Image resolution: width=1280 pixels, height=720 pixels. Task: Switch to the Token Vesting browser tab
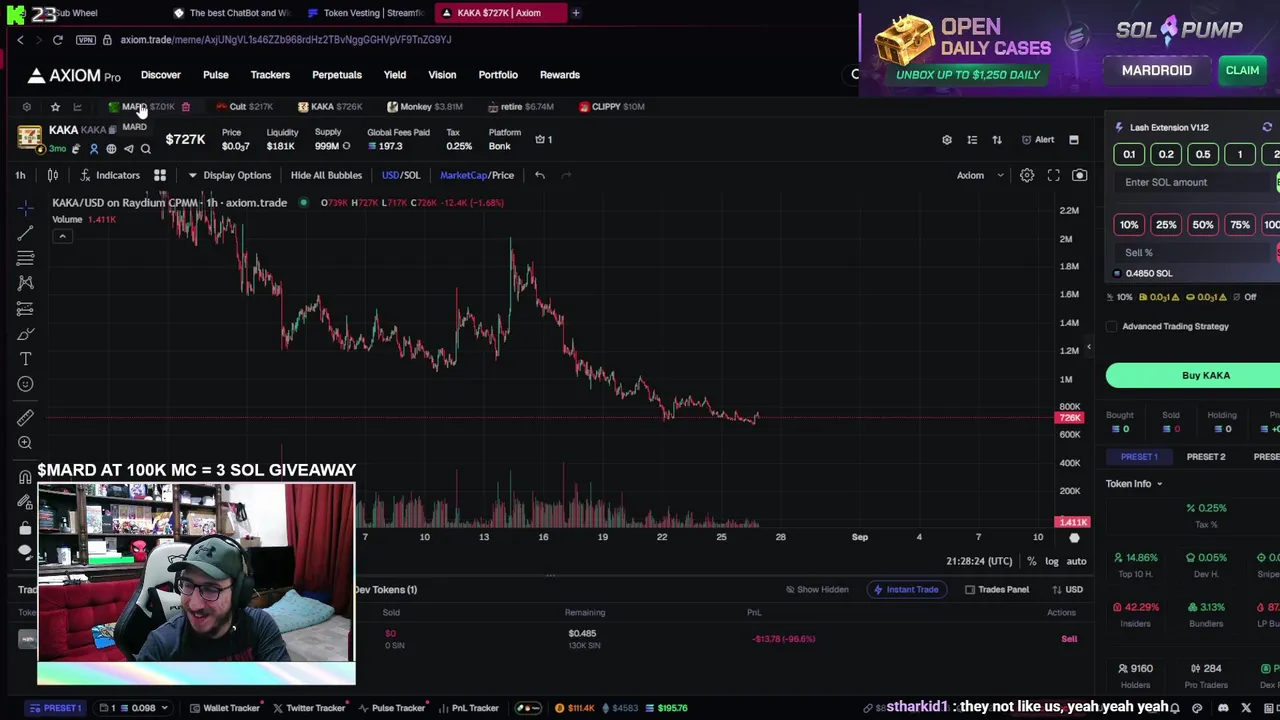(x=366, y=13)
